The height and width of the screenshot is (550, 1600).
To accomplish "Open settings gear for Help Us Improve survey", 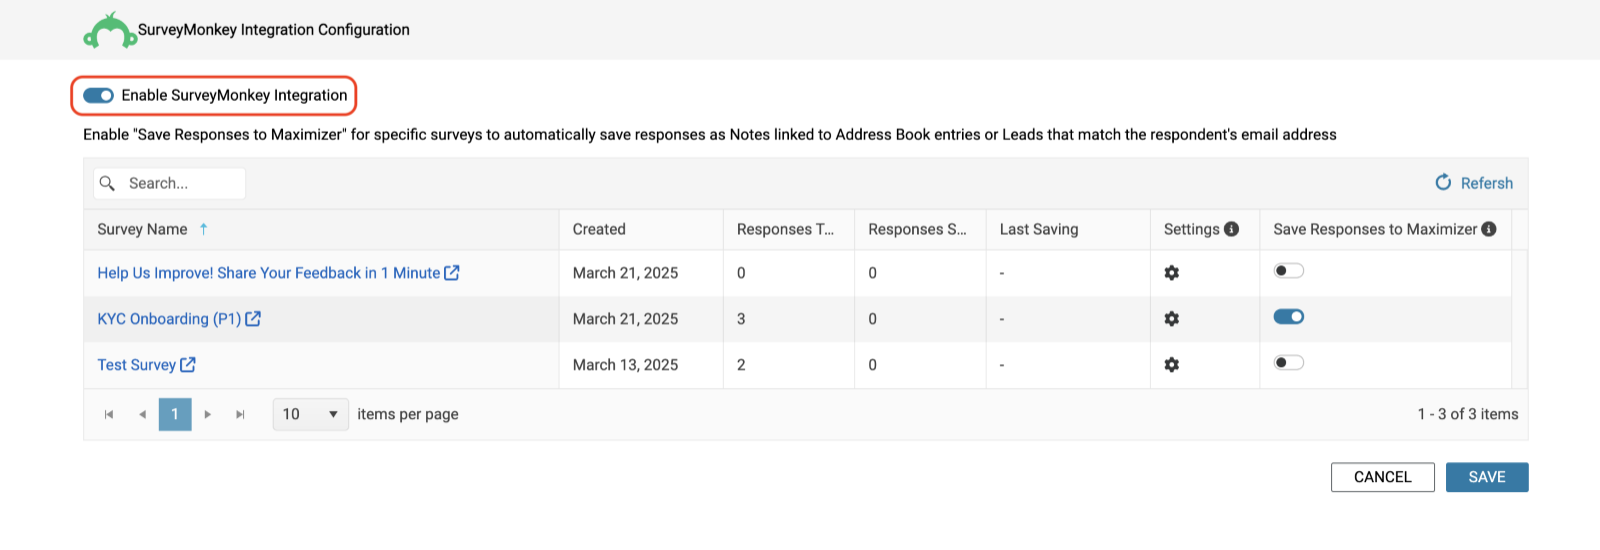I will pos(1172,273).
